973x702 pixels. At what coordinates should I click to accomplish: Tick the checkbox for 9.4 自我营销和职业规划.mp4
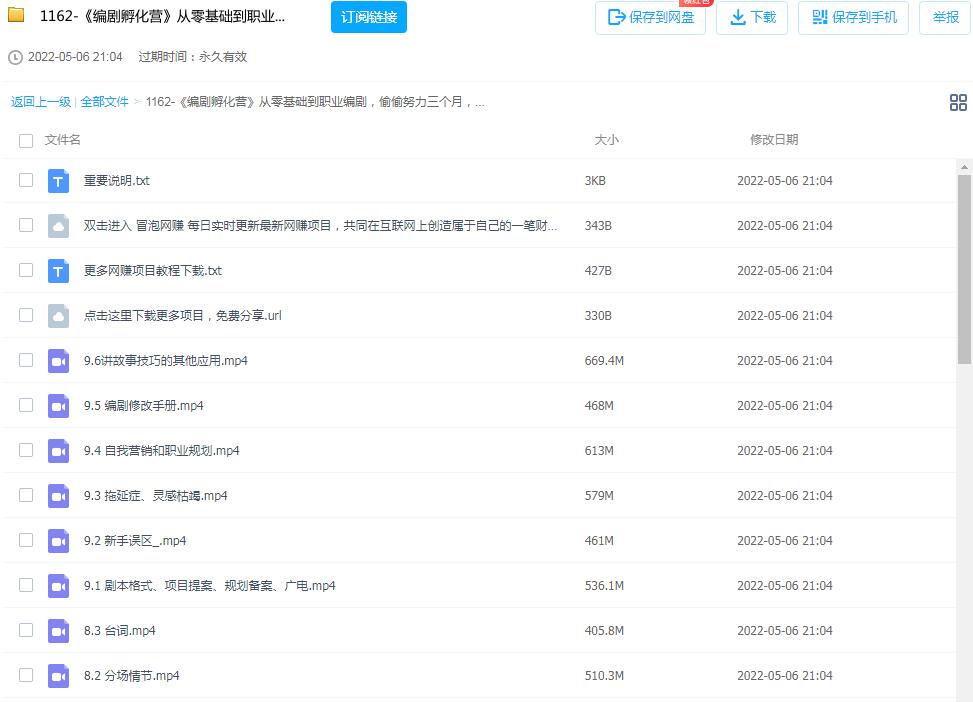point(26,450)
